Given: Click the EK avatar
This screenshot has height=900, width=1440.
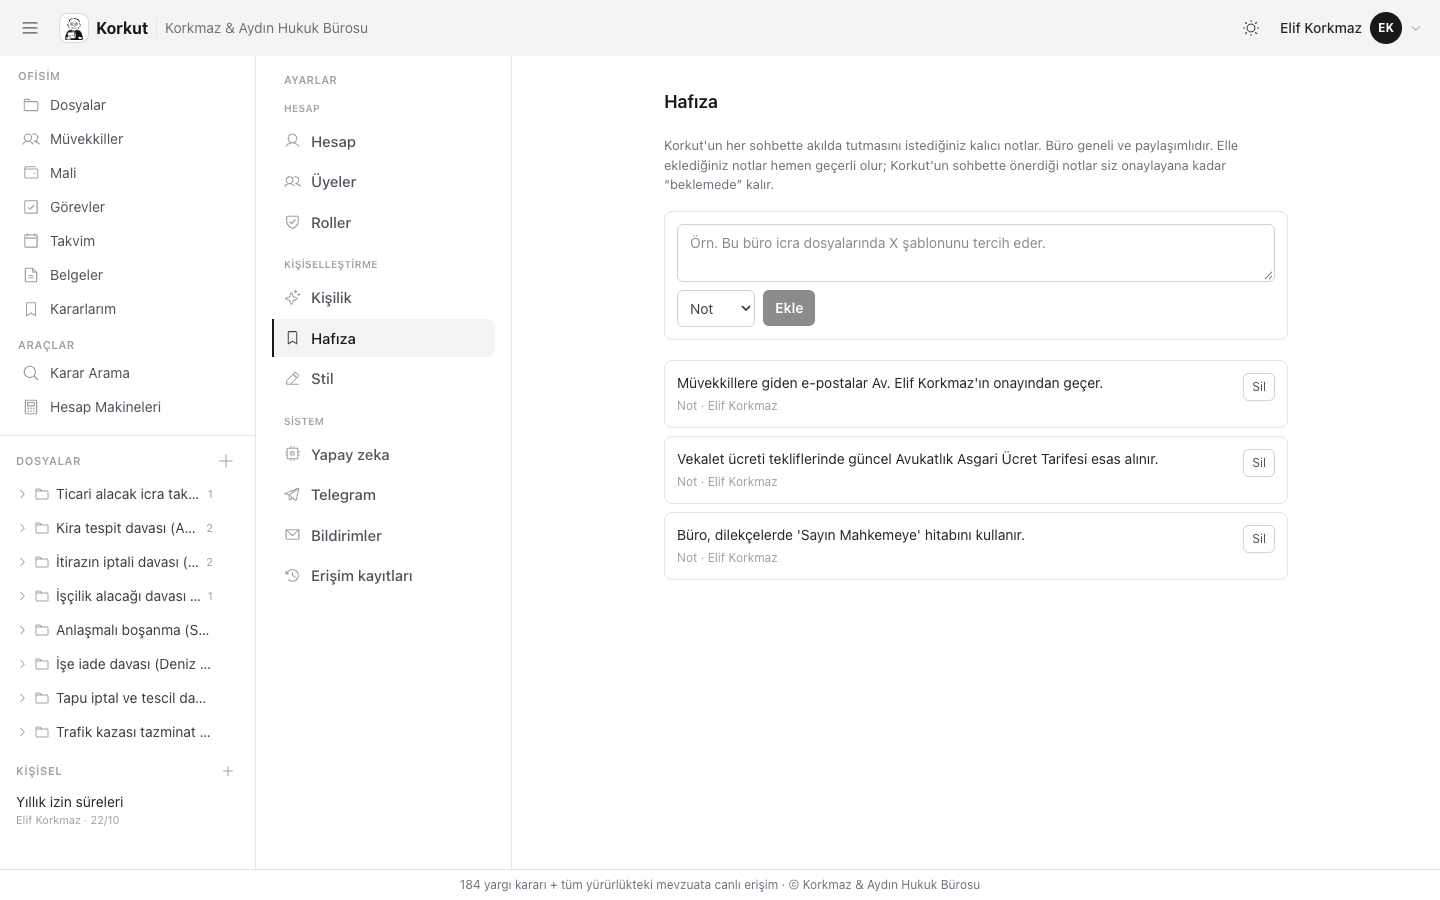Looking at the screenshot, I should pos(1386,28).
